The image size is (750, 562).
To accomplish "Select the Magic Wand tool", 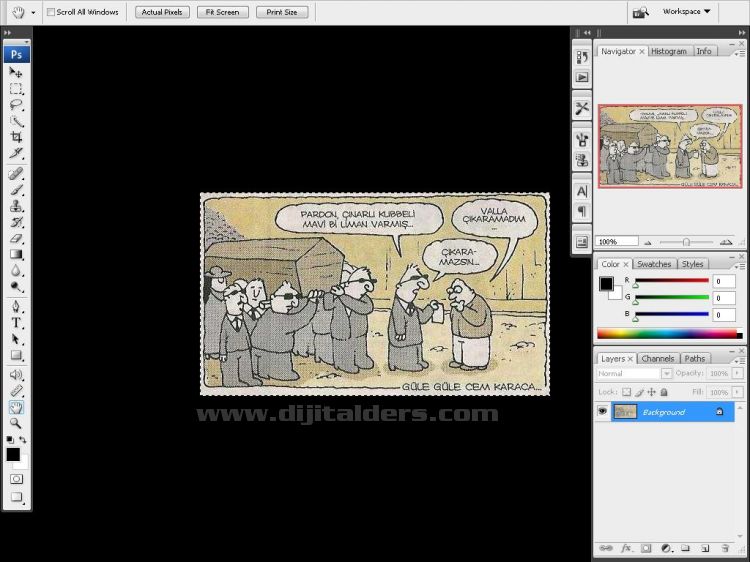I will [16, 121].
